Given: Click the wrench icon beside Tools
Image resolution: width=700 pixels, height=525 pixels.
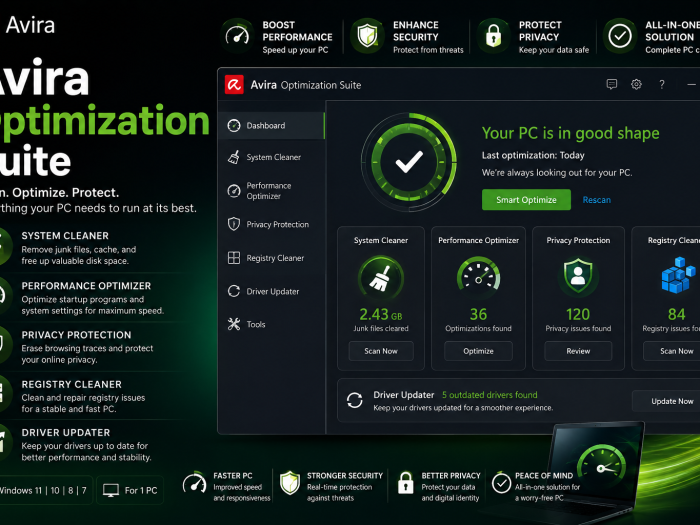Looking at the screenshot, I should tap(234, 324).
